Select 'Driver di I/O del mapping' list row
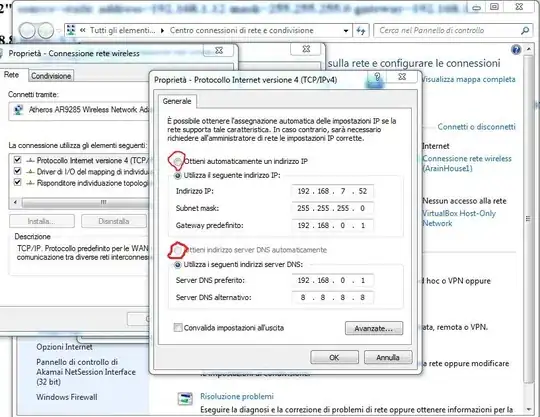 pyautogui.click(x=81, y=171)
